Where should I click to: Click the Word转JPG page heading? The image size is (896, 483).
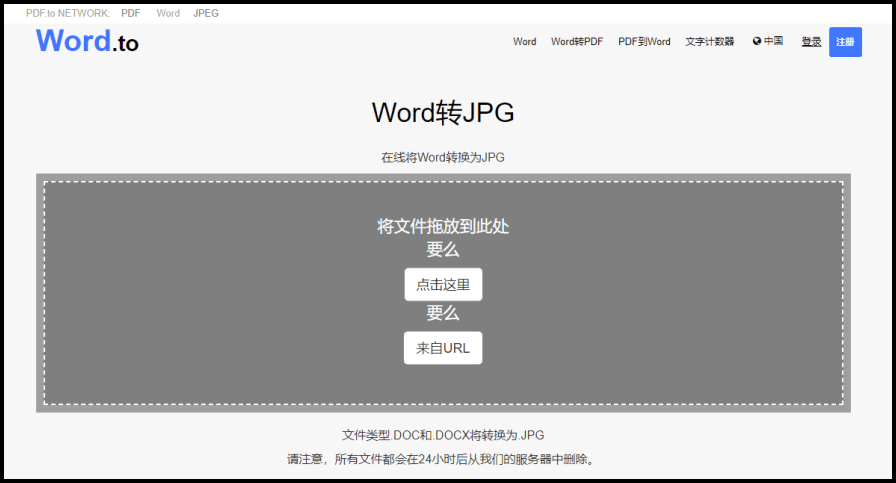coord(443,113)
